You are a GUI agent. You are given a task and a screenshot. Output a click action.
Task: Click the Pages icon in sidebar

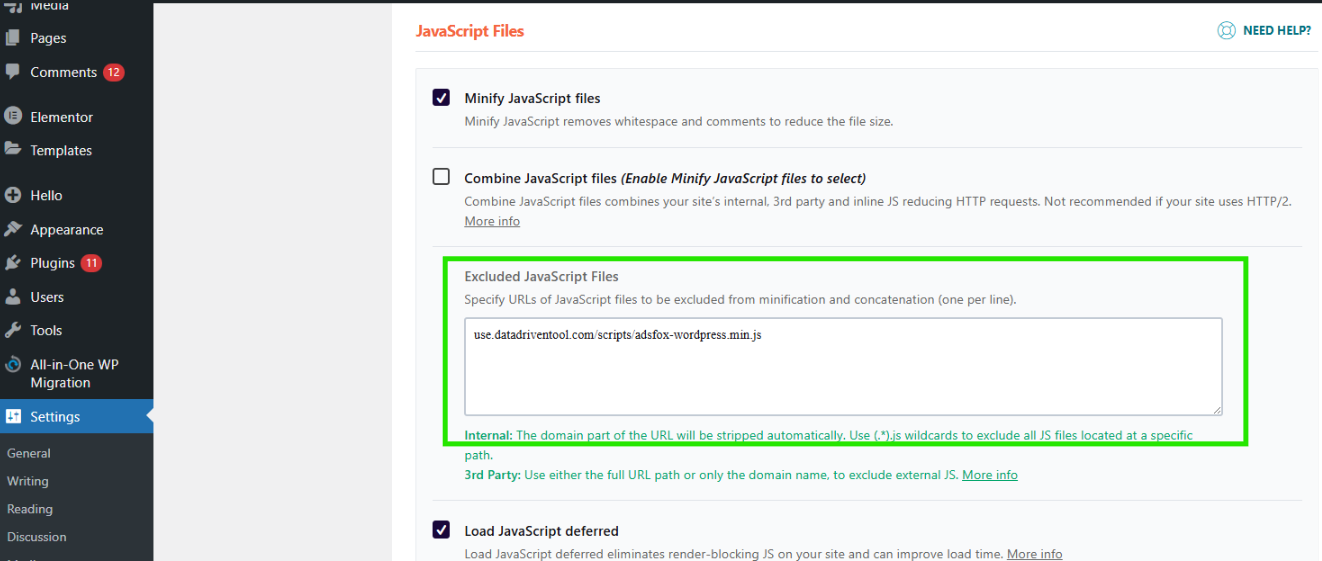pyautogui.click(x=13, y=38)
